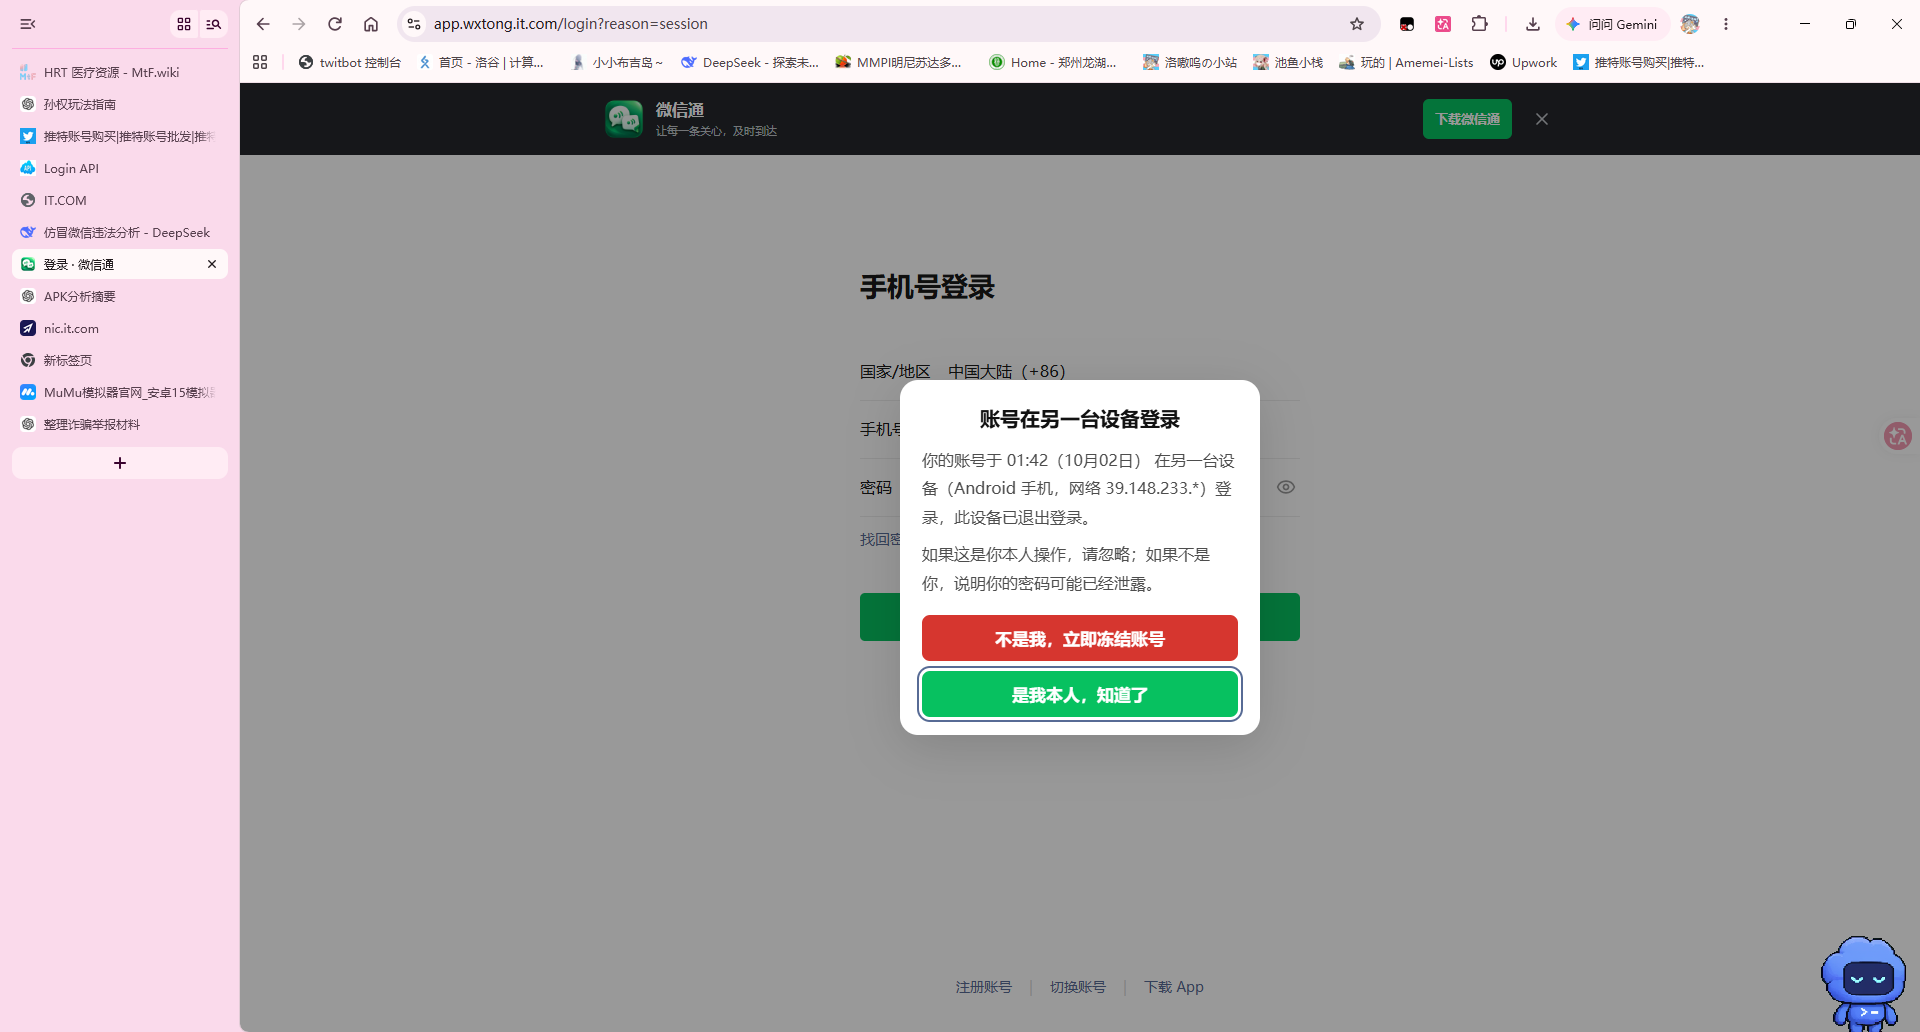The image size is (1920, 1032).
Task: Close the 登录 · 微信通 tab
Action: [212, 264]
